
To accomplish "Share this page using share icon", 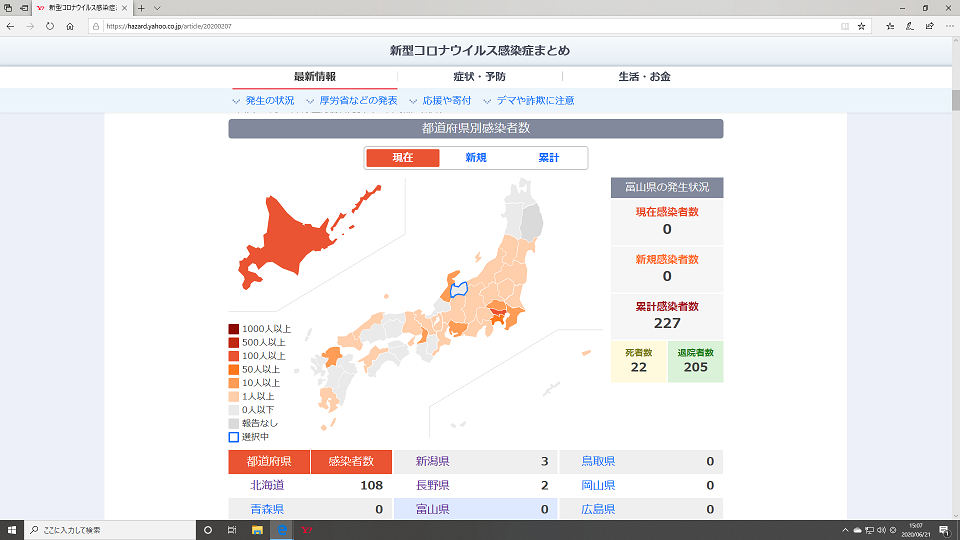I will [x=929, y=26].
